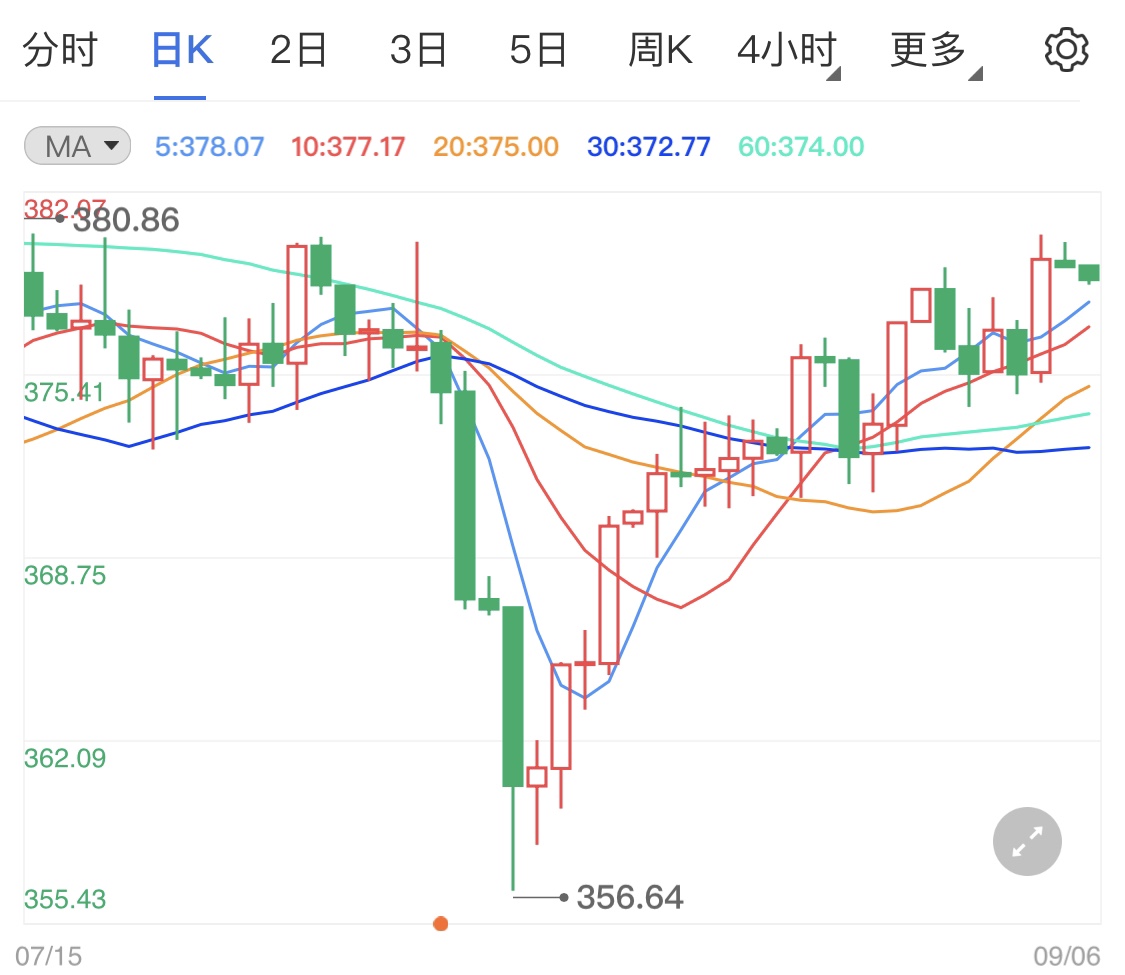Open the MA indicator dropdown
Screen dimensions: 1125x975
[x=76, y=145]
